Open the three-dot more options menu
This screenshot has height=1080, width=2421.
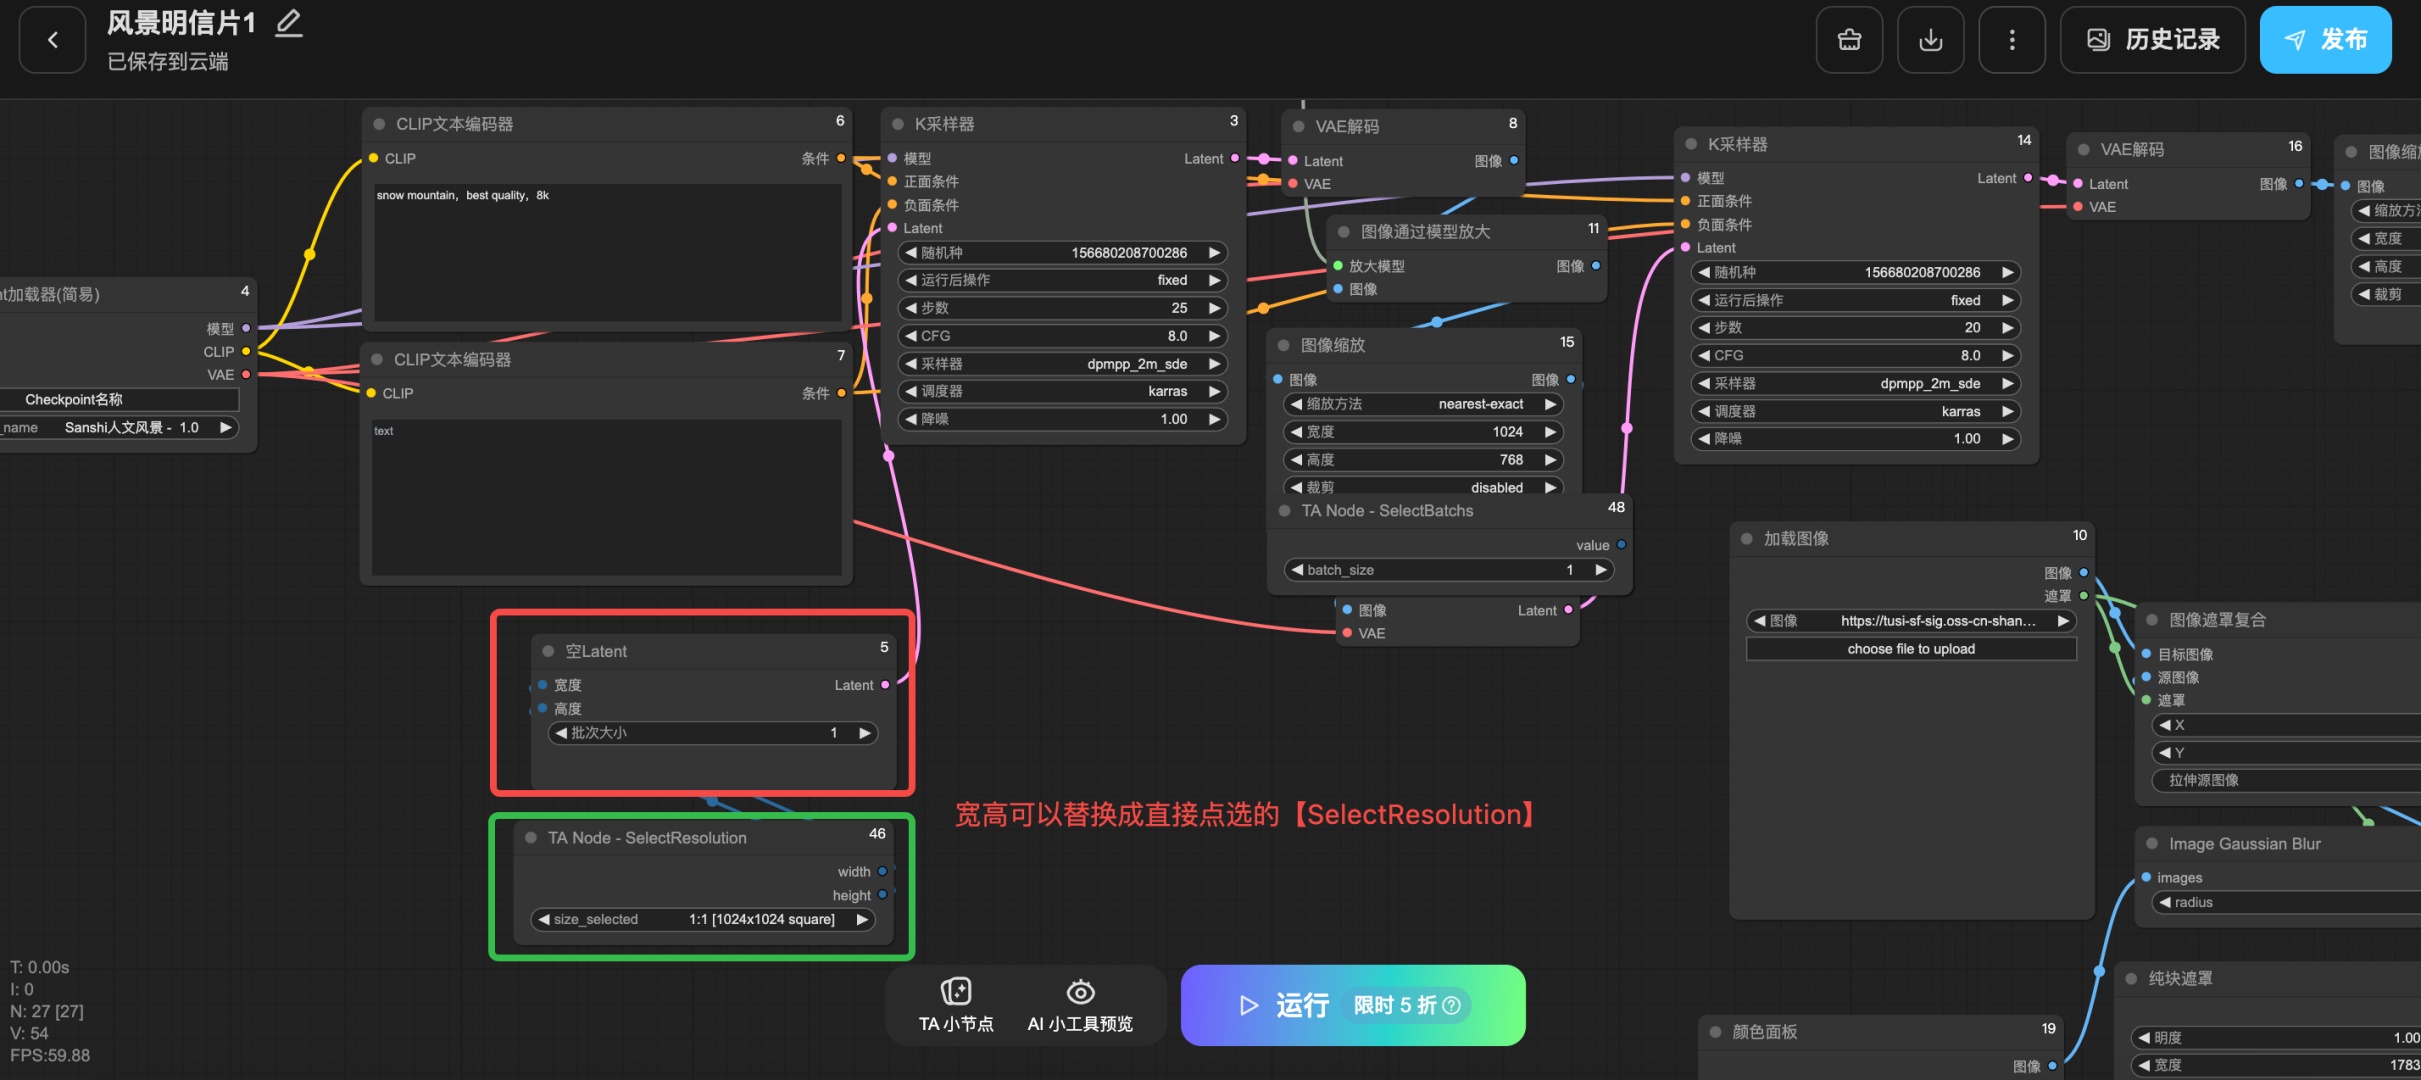tap(2011, 40)
